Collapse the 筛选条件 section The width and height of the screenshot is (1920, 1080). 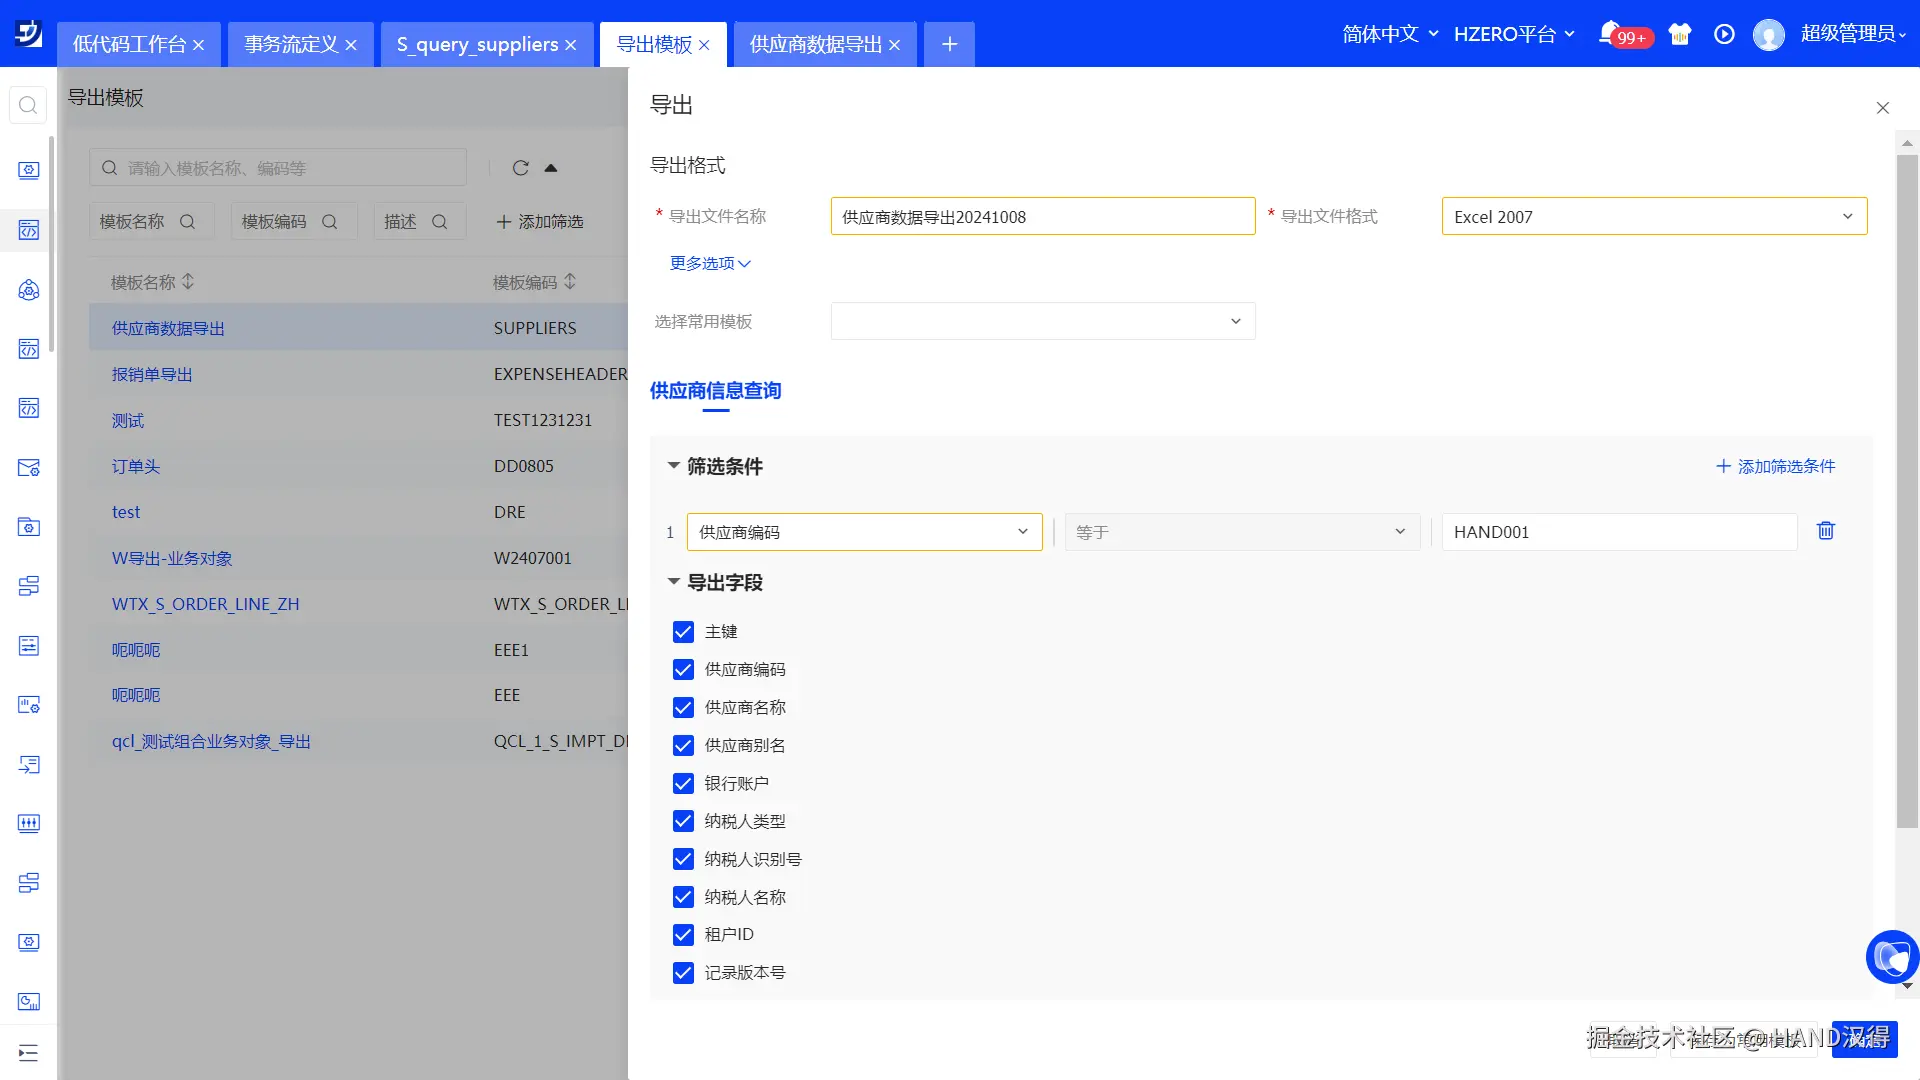[674, 466]
